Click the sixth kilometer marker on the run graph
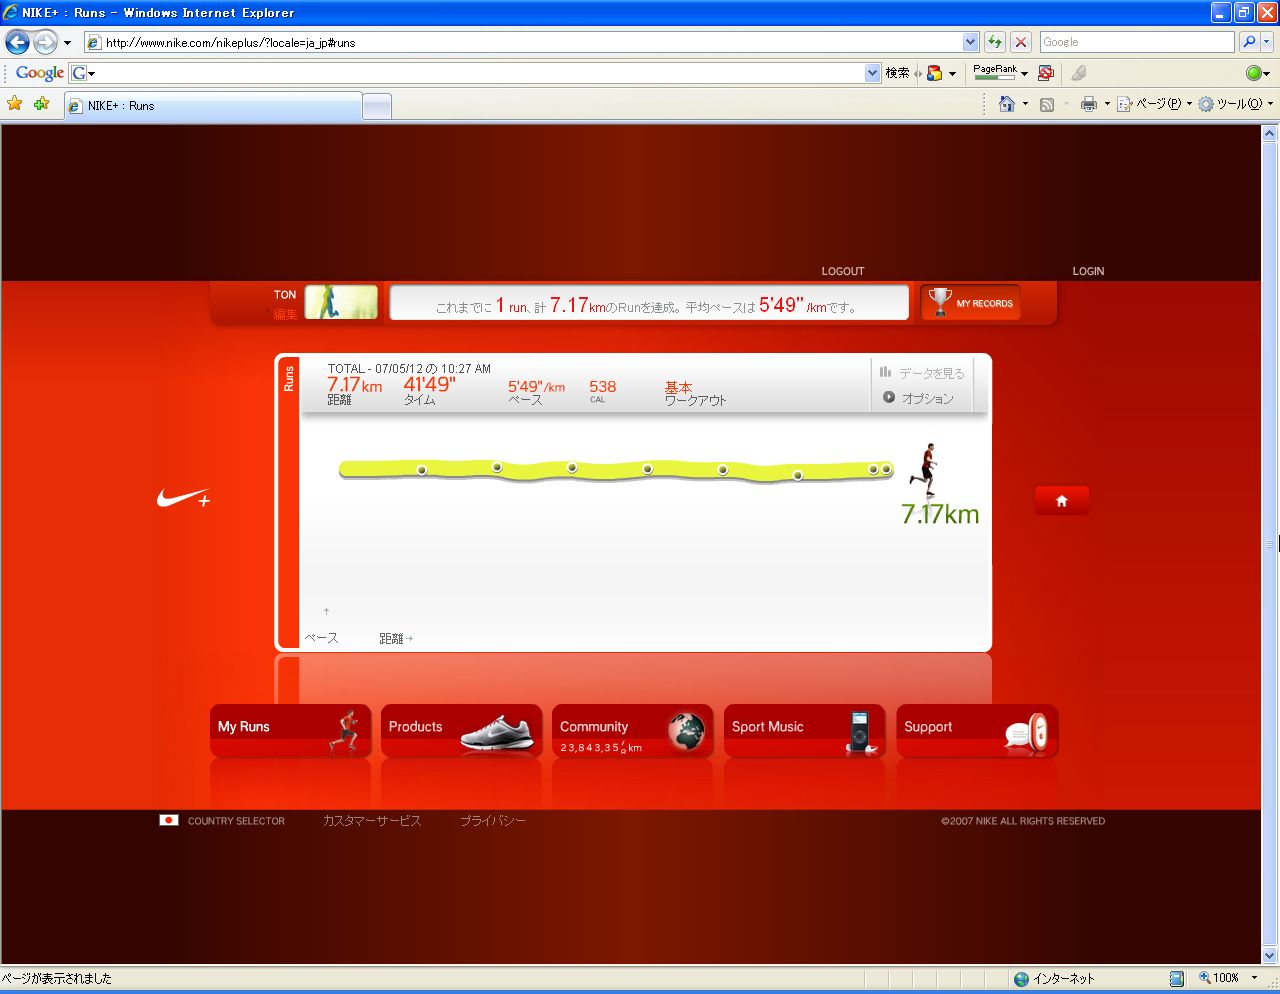The height and width of the screenshot is (994, 1280). [798, 475]
